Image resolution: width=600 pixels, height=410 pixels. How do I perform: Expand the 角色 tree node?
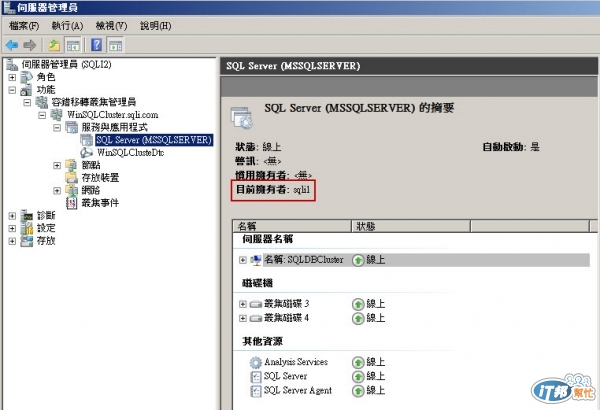[x=12, y=77]
